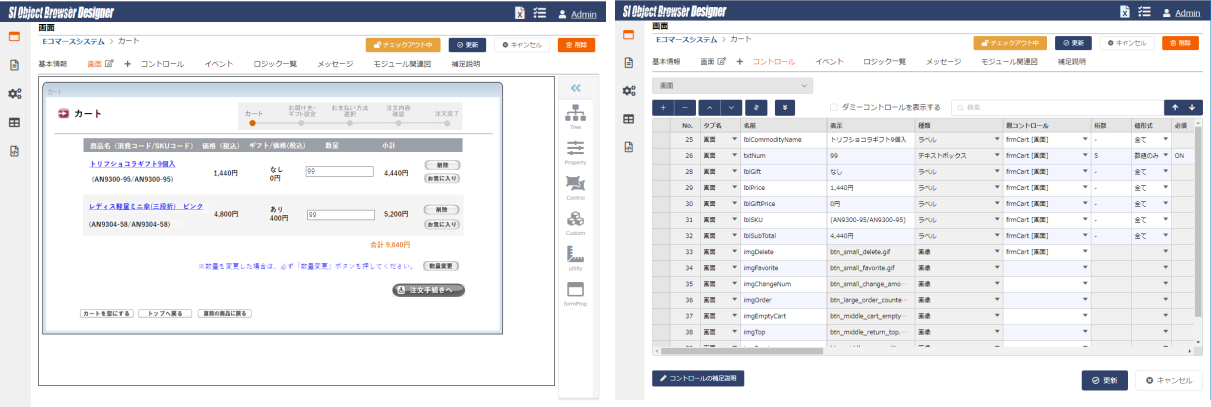This screenshot has width=1211, height=407.
Task: Click the トリフショコラギフト9個入 product link
Action: point(132,163)
